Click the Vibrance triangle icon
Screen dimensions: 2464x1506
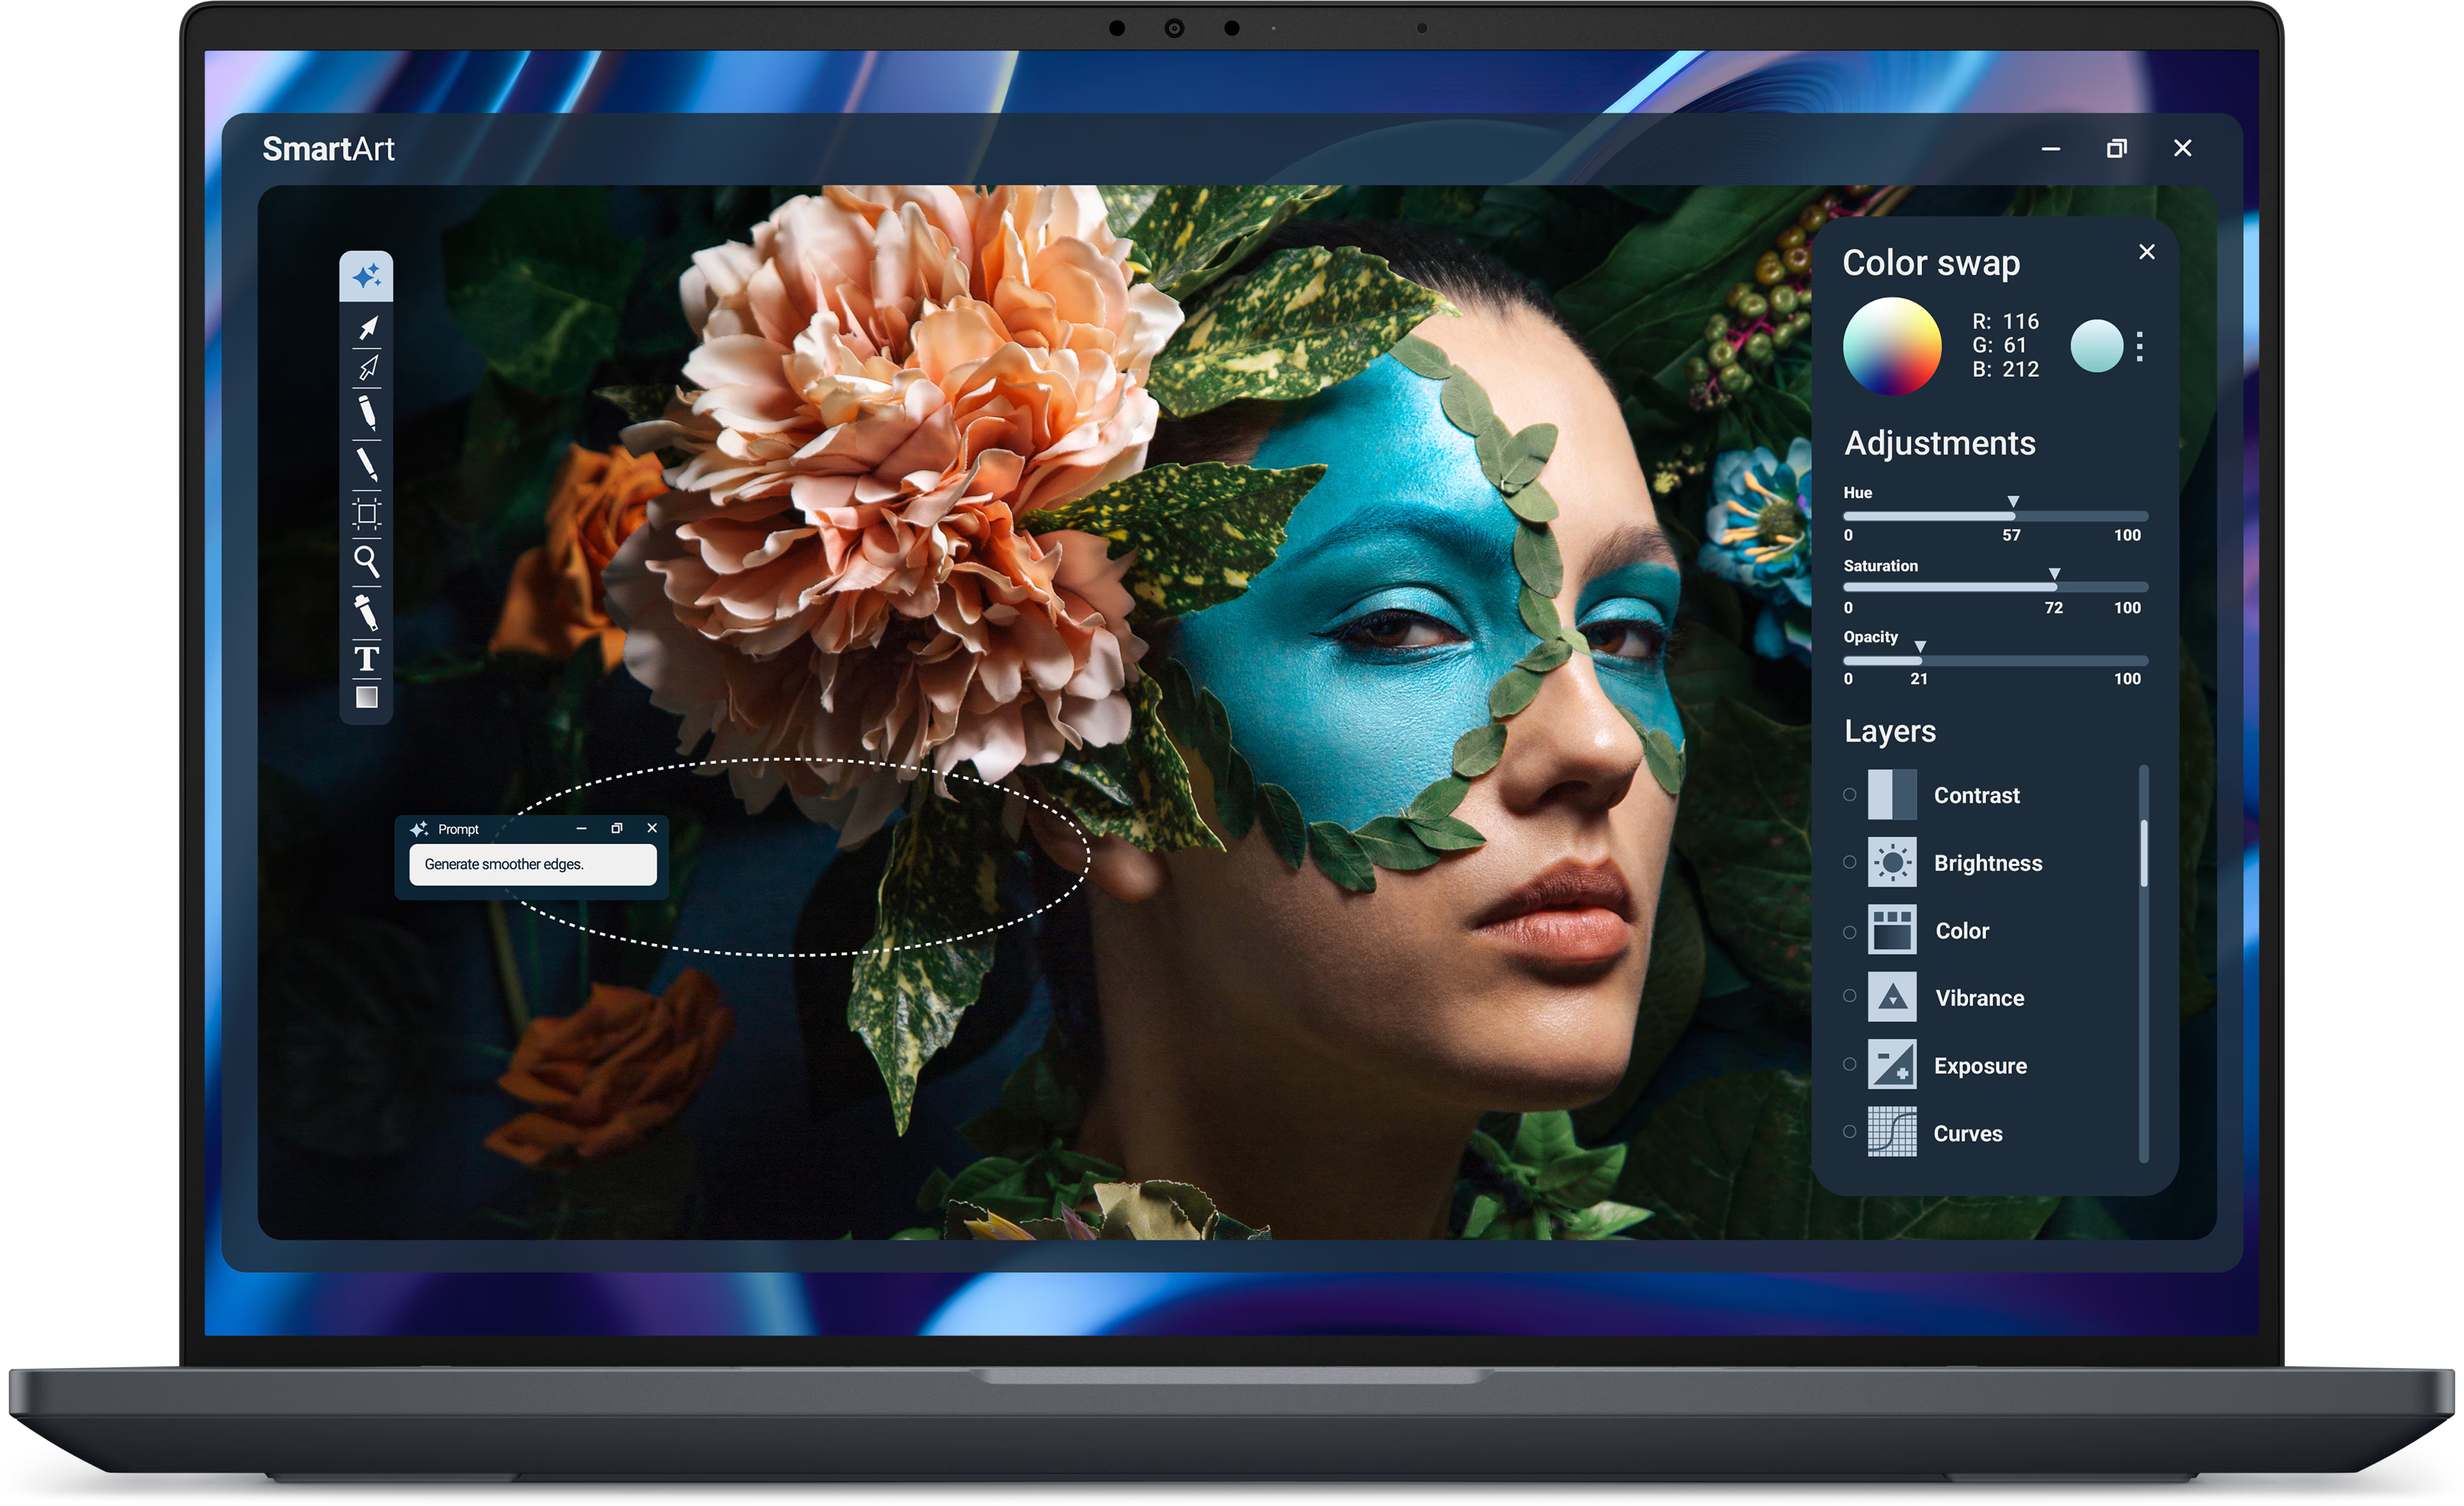(1892, 997)
